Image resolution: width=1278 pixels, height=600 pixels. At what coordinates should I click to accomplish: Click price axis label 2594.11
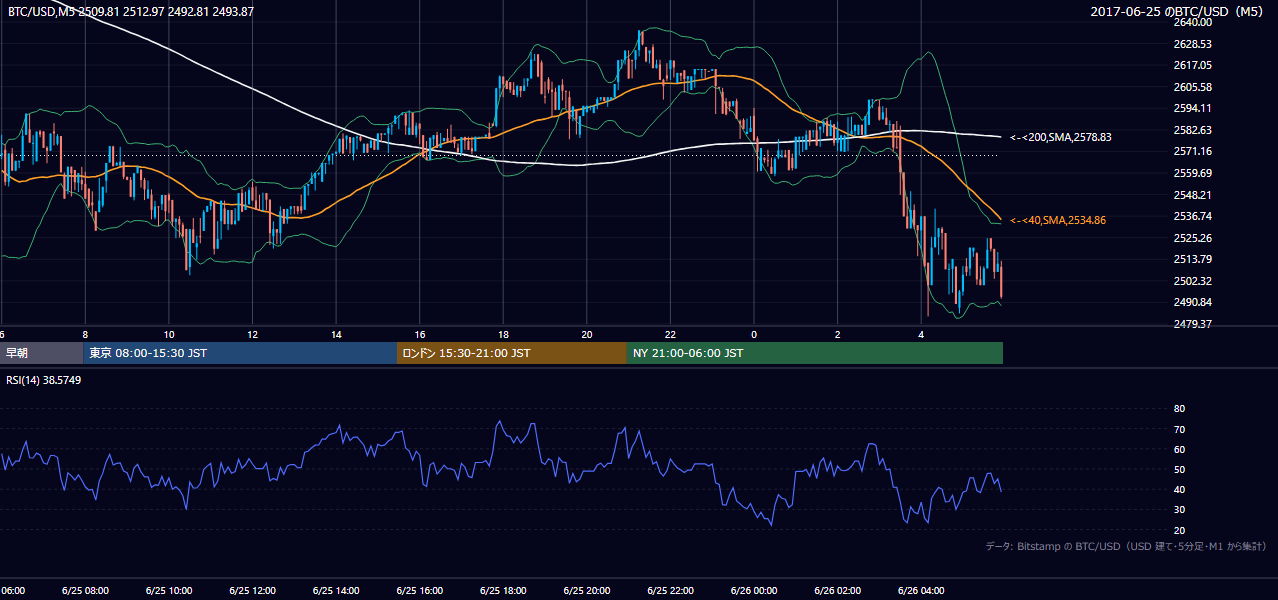tap(1192, 108)
